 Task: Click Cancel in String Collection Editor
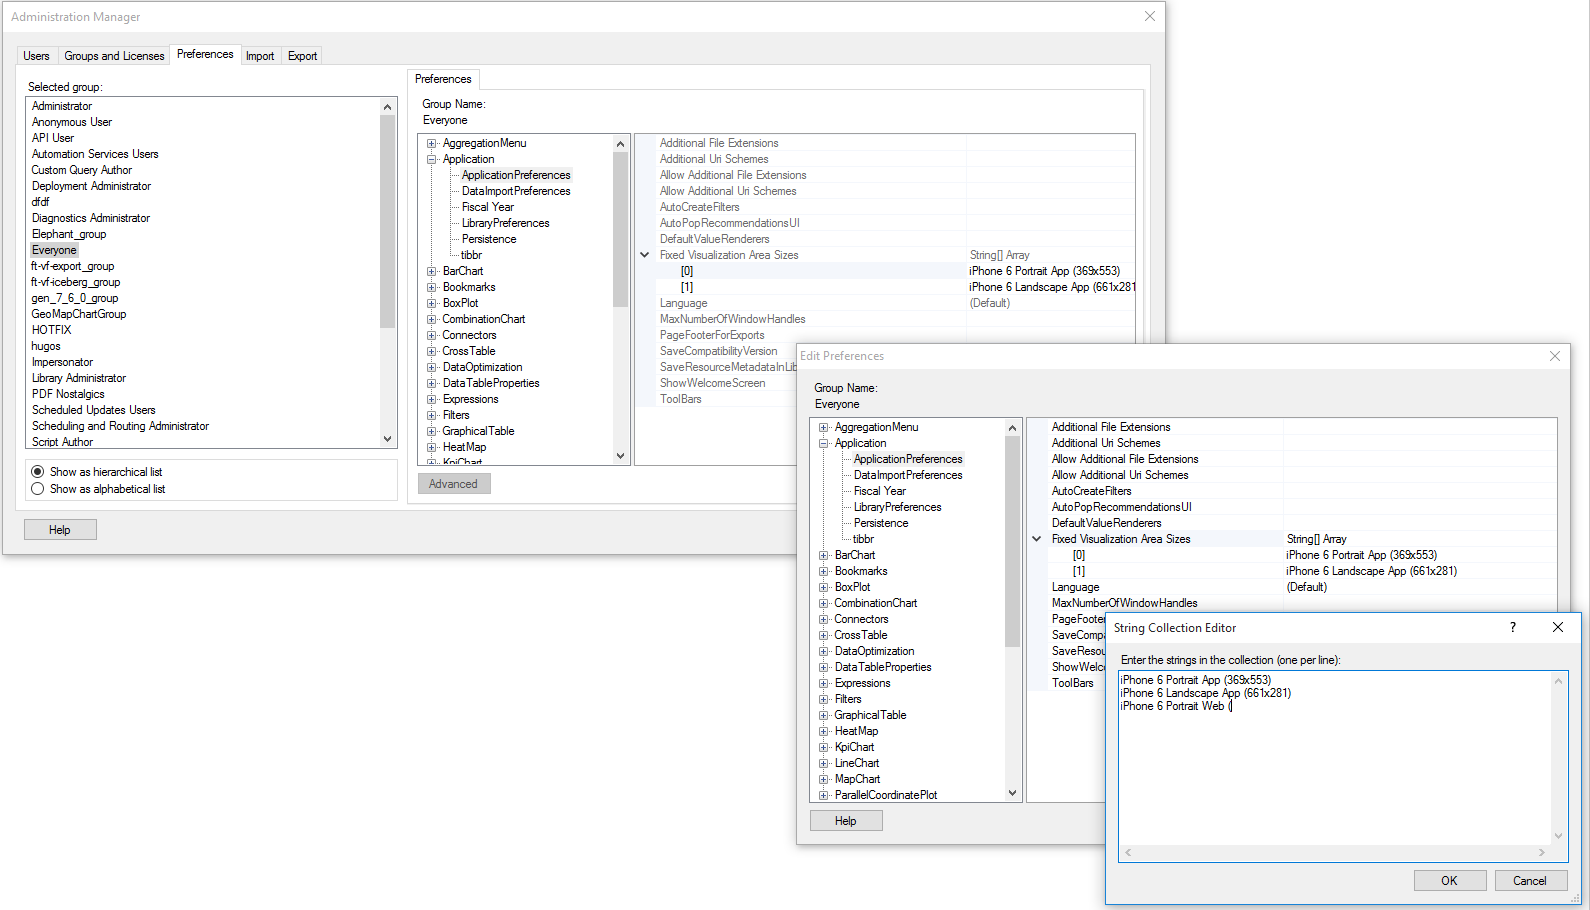[1529, 881]
